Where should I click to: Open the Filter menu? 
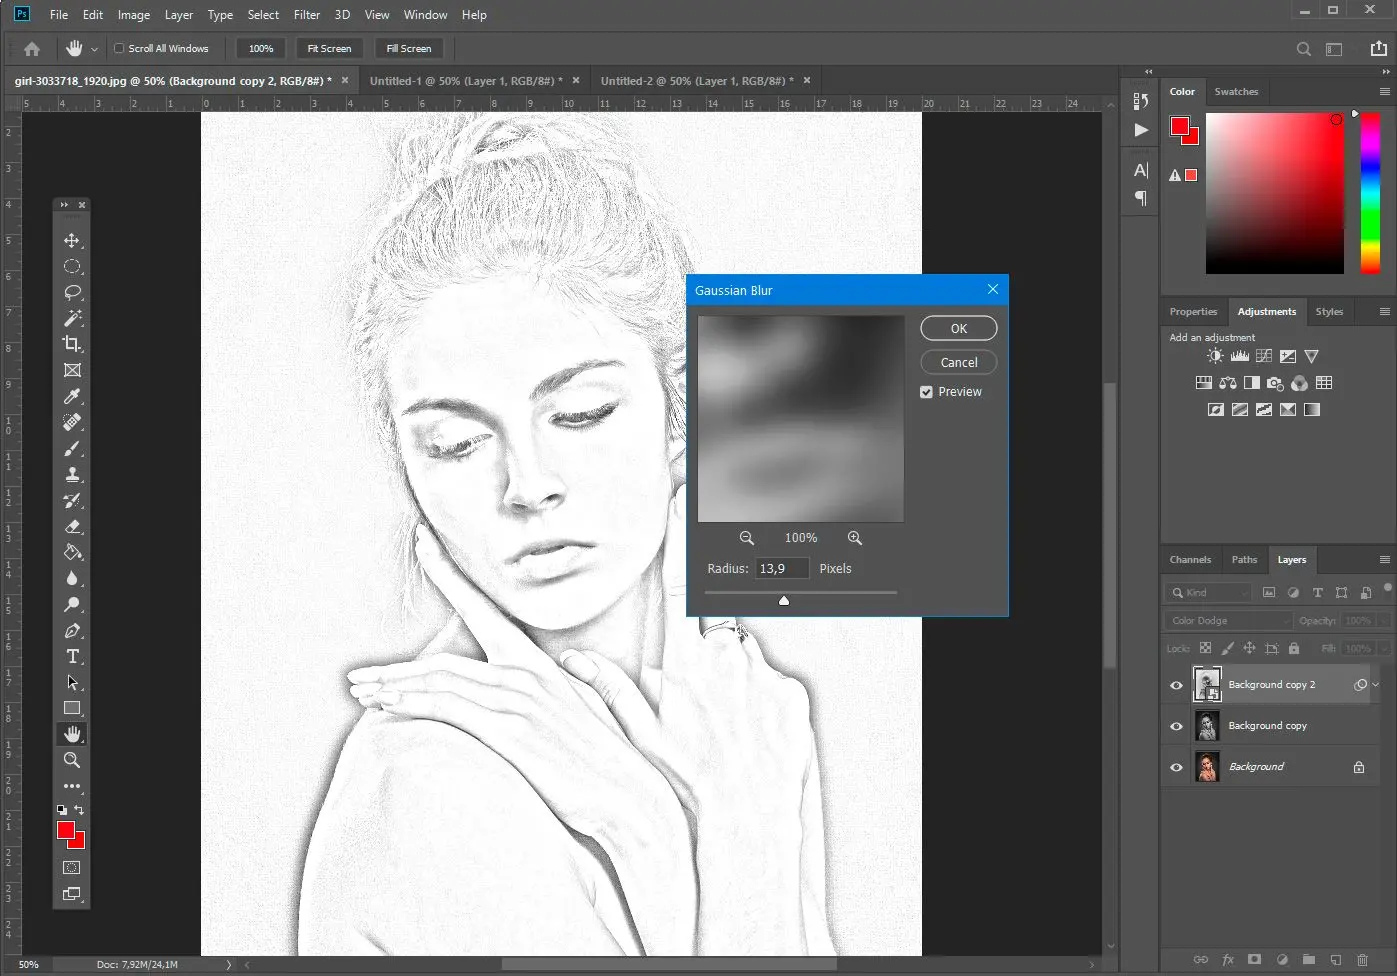306,14
